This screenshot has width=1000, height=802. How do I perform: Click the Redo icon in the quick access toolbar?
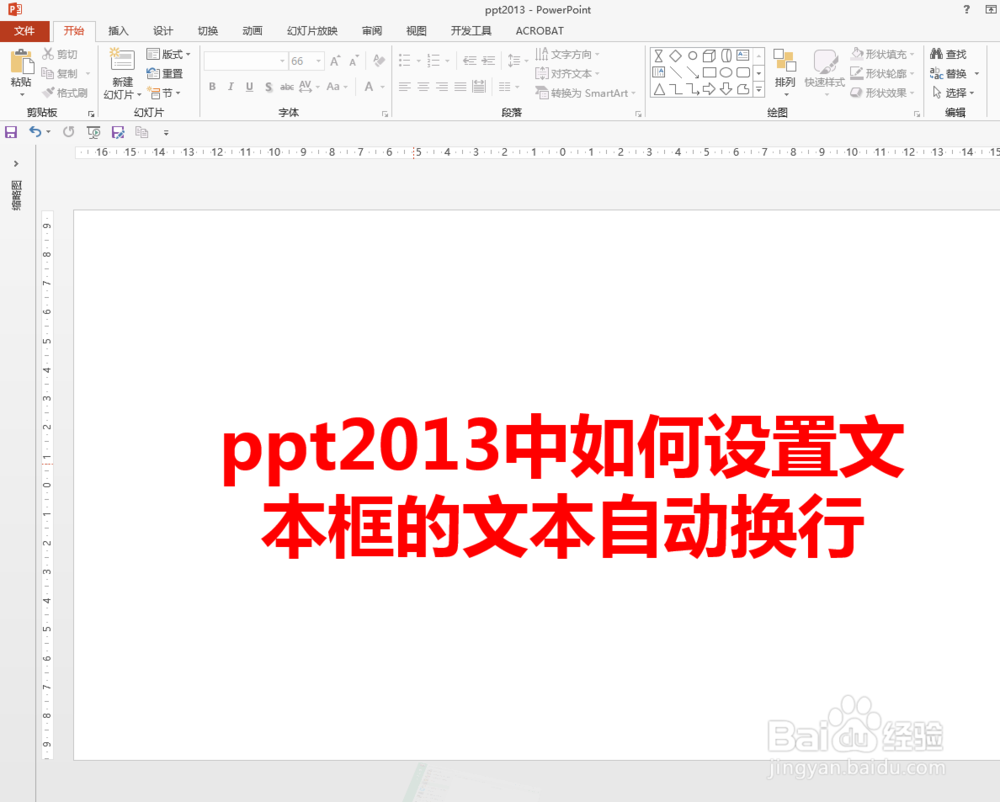pyautogui.click(x=68, y=132)
